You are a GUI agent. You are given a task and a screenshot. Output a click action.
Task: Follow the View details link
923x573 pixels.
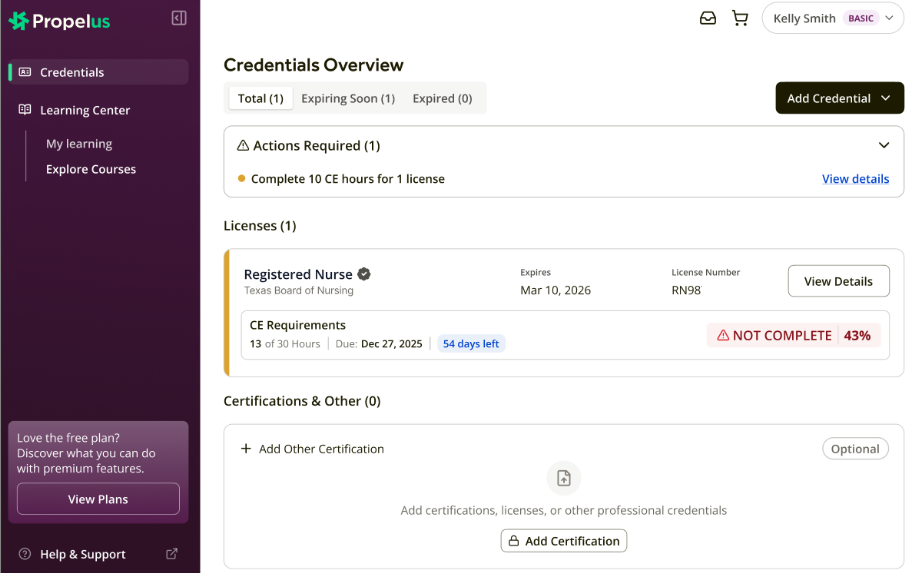pyautogui.click(x=855, y=179)
